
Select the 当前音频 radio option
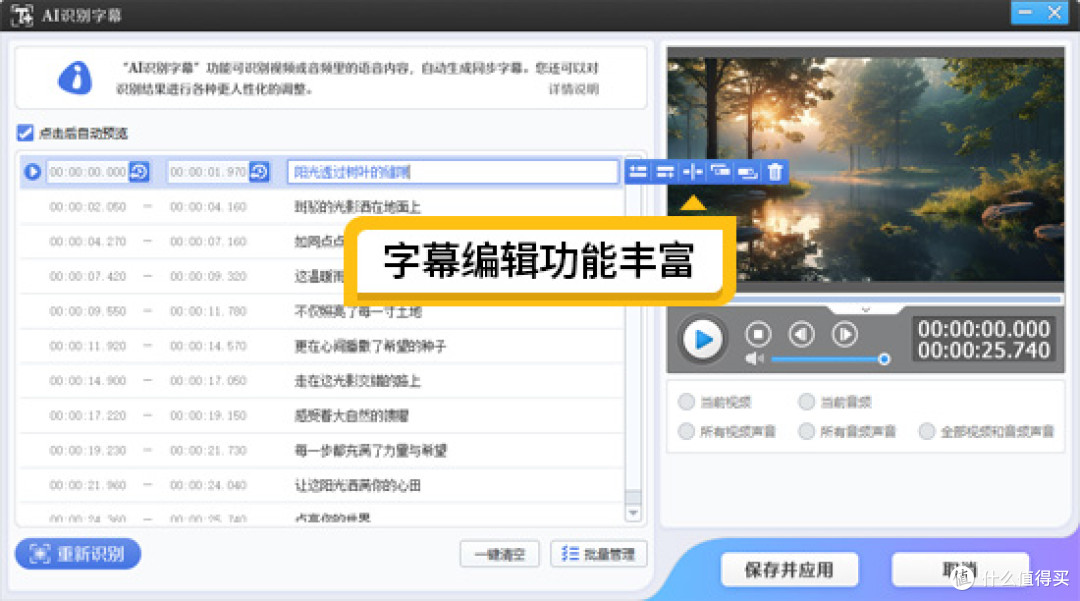pyautogui.click(x=807, y=402)
